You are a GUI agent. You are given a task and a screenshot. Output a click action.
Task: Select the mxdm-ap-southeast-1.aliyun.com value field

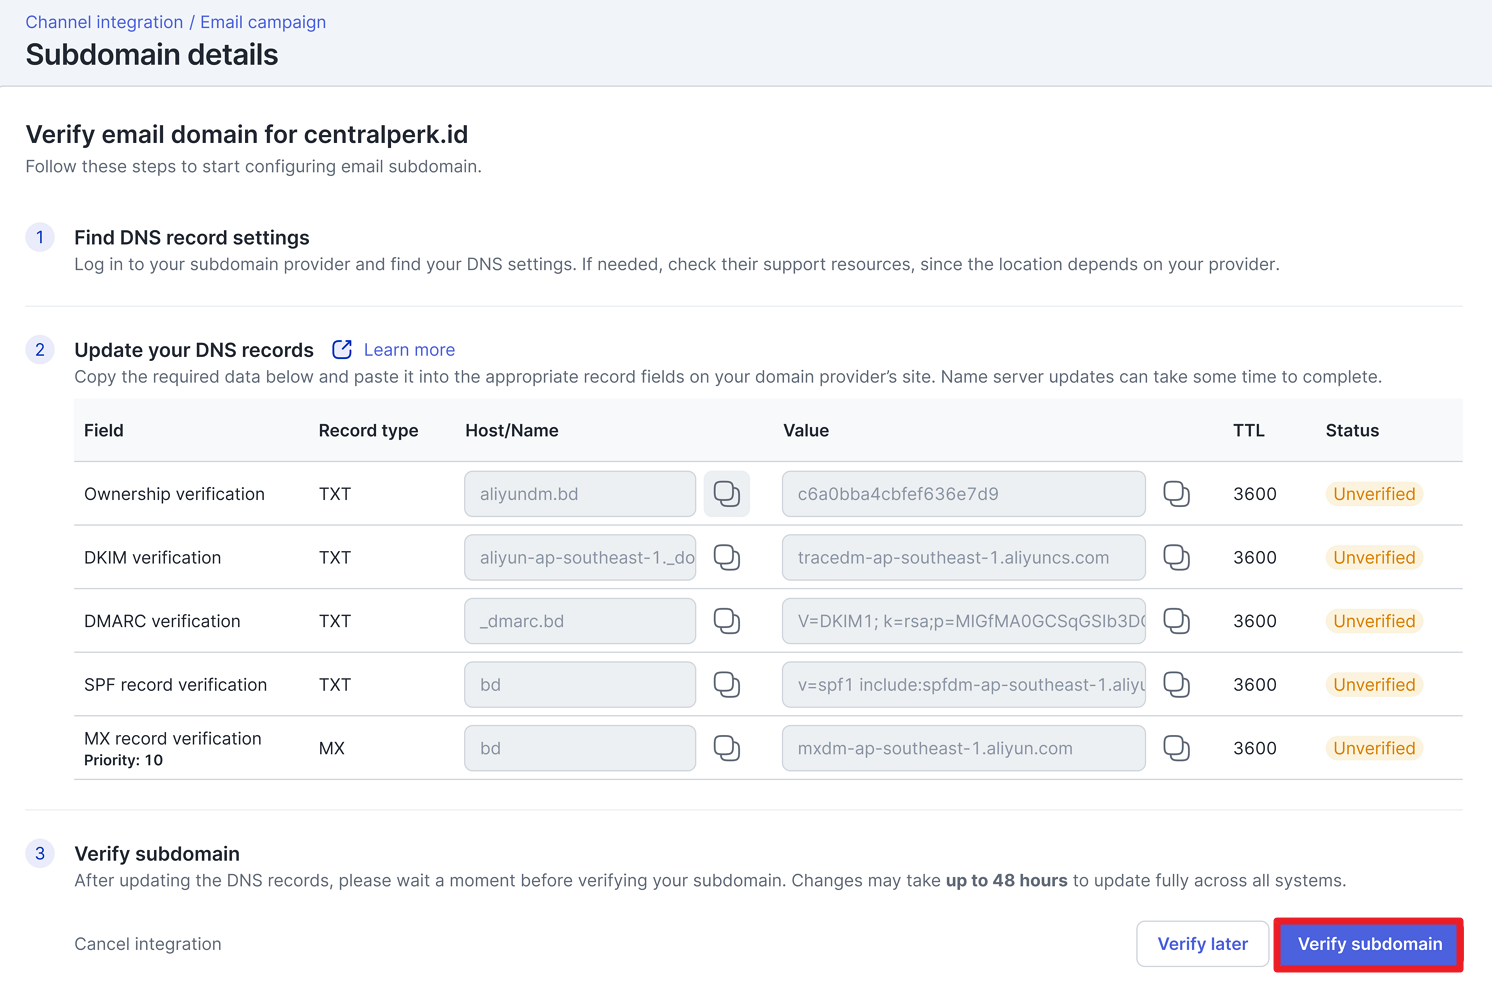point(963,748)
